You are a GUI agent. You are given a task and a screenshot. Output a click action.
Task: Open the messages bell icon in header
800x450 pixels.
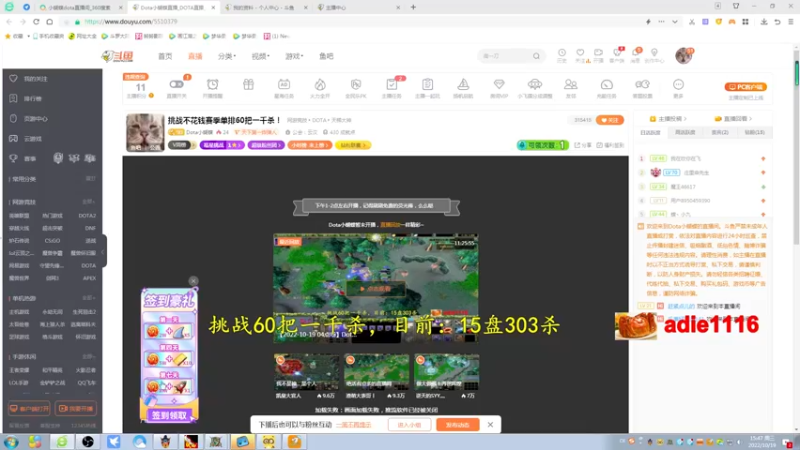(635, 55)
